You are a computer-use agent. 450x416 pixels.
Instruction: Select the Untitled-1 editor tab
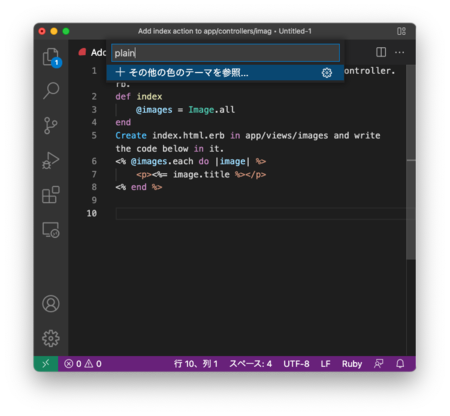click(x=92, y=52)
